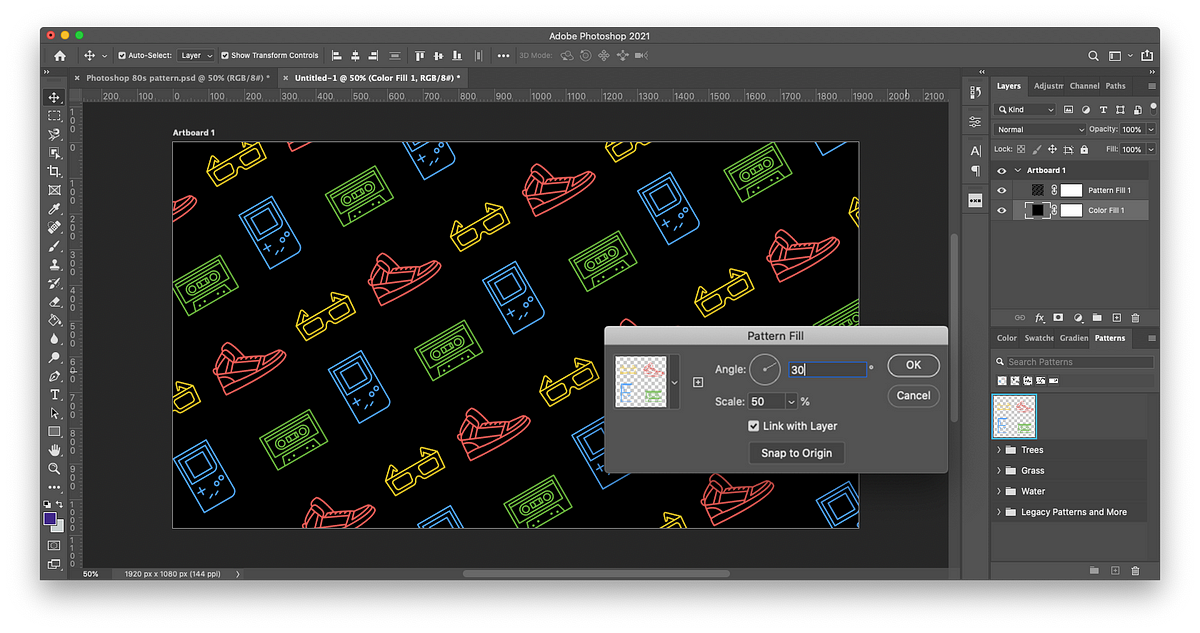Select the Brush tool
The width and height of the screenshot is (1200, 633).
point(55,246)
